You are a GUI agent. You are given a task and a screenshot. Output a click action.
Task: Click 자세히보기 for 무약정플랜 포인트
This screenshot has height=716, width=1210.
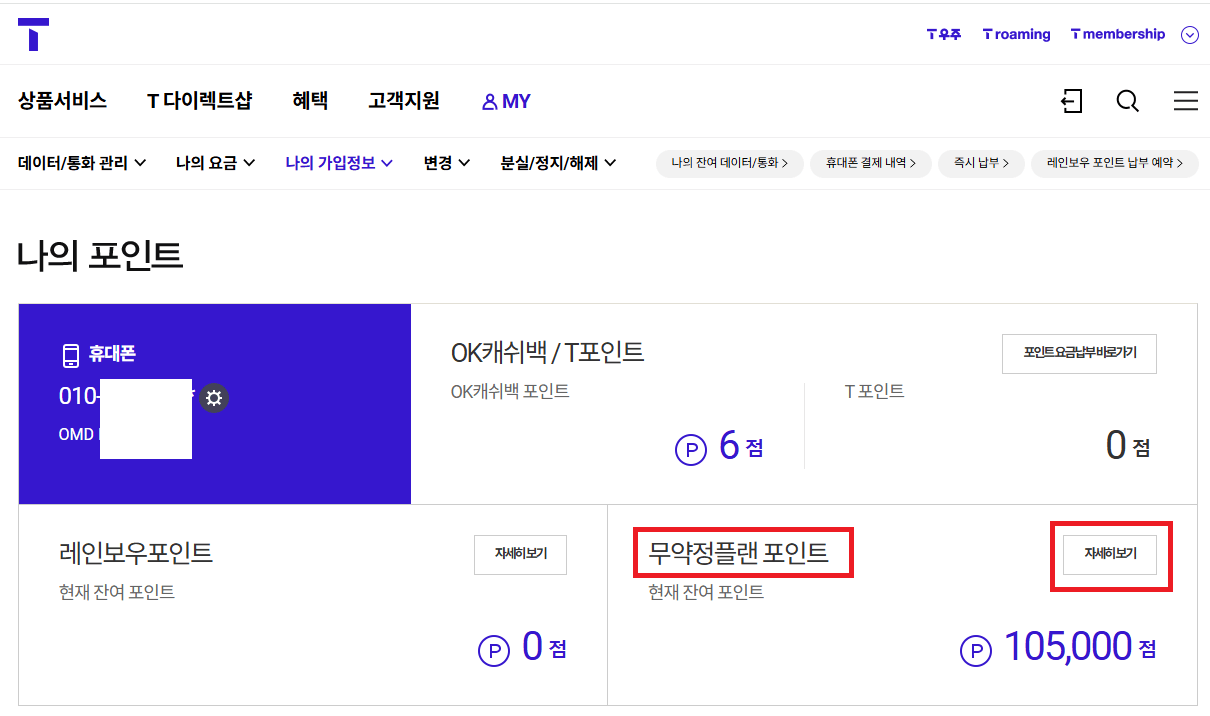[x=1110, y=555]
